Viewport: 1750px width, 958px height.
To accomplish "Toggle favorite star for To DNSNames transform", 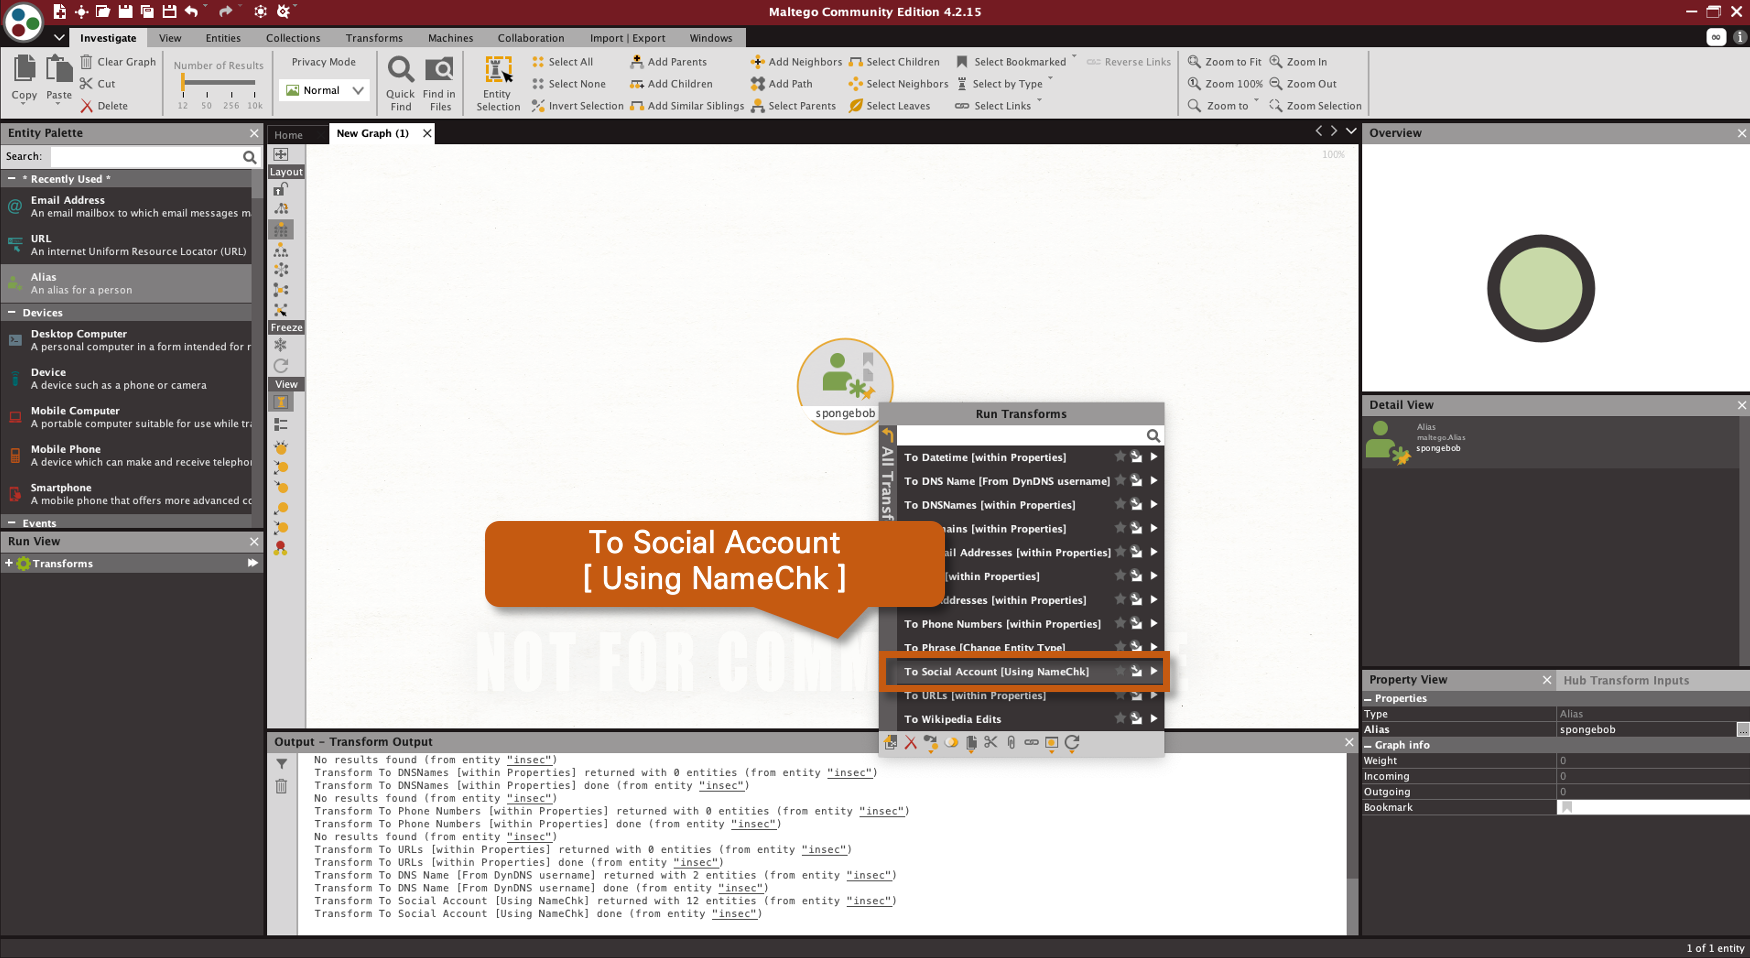I will 1120,505.
